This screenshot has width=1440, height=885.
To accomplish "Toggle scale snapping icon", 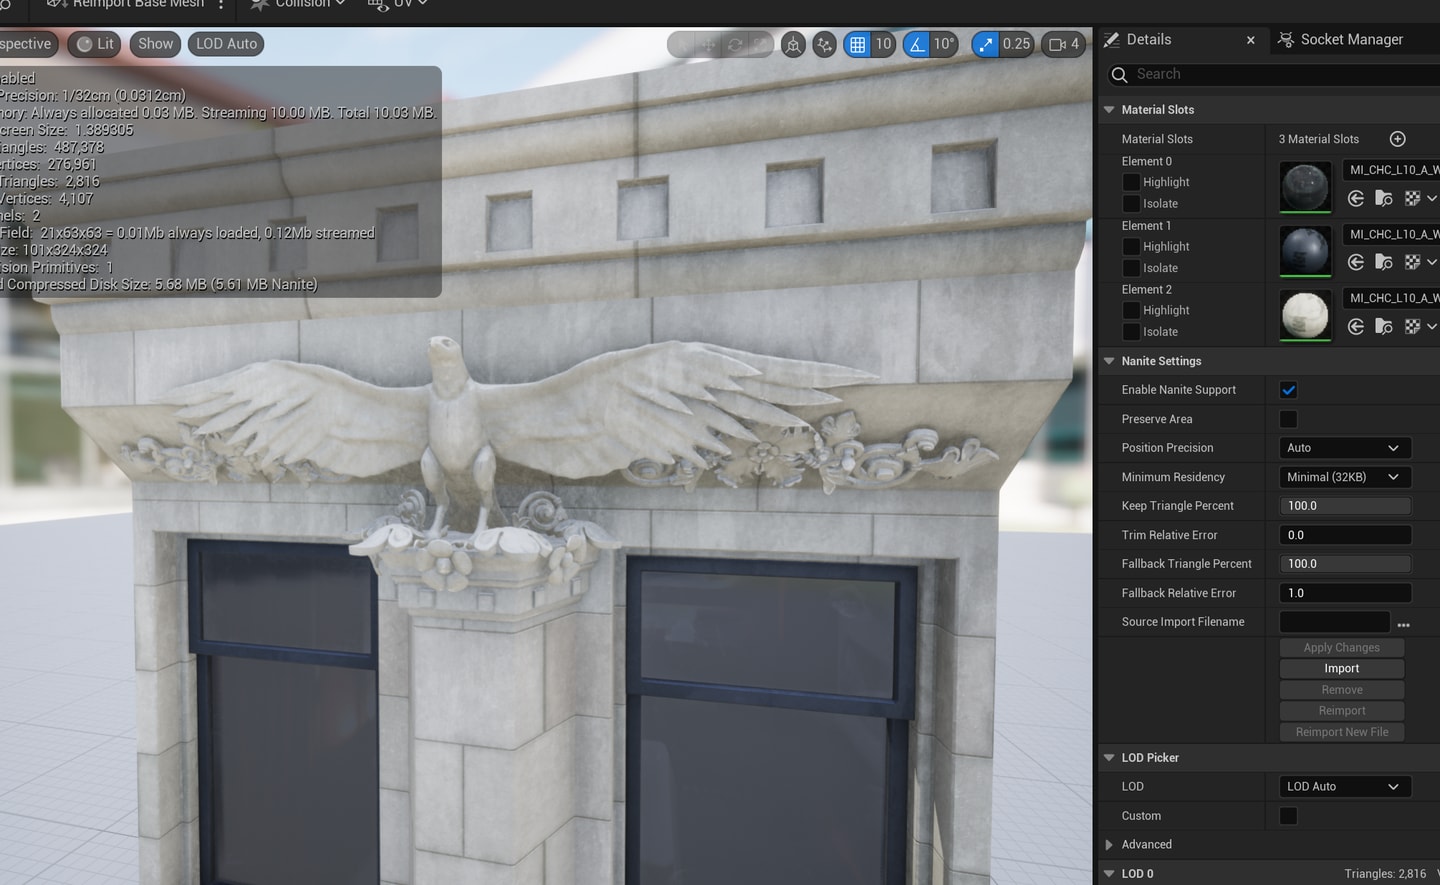I will 986,44.
